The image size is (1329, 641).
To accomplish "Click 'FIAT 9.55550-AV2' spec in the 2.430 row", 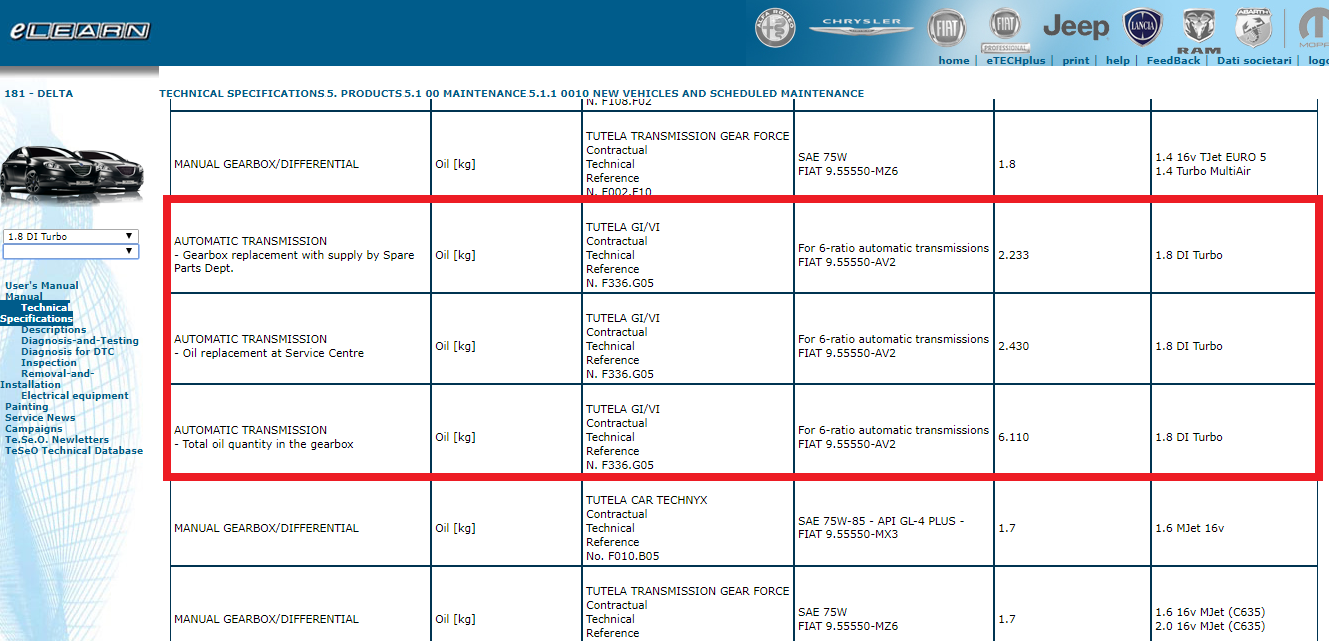I will pyautogui.click(x=847, y=353).
